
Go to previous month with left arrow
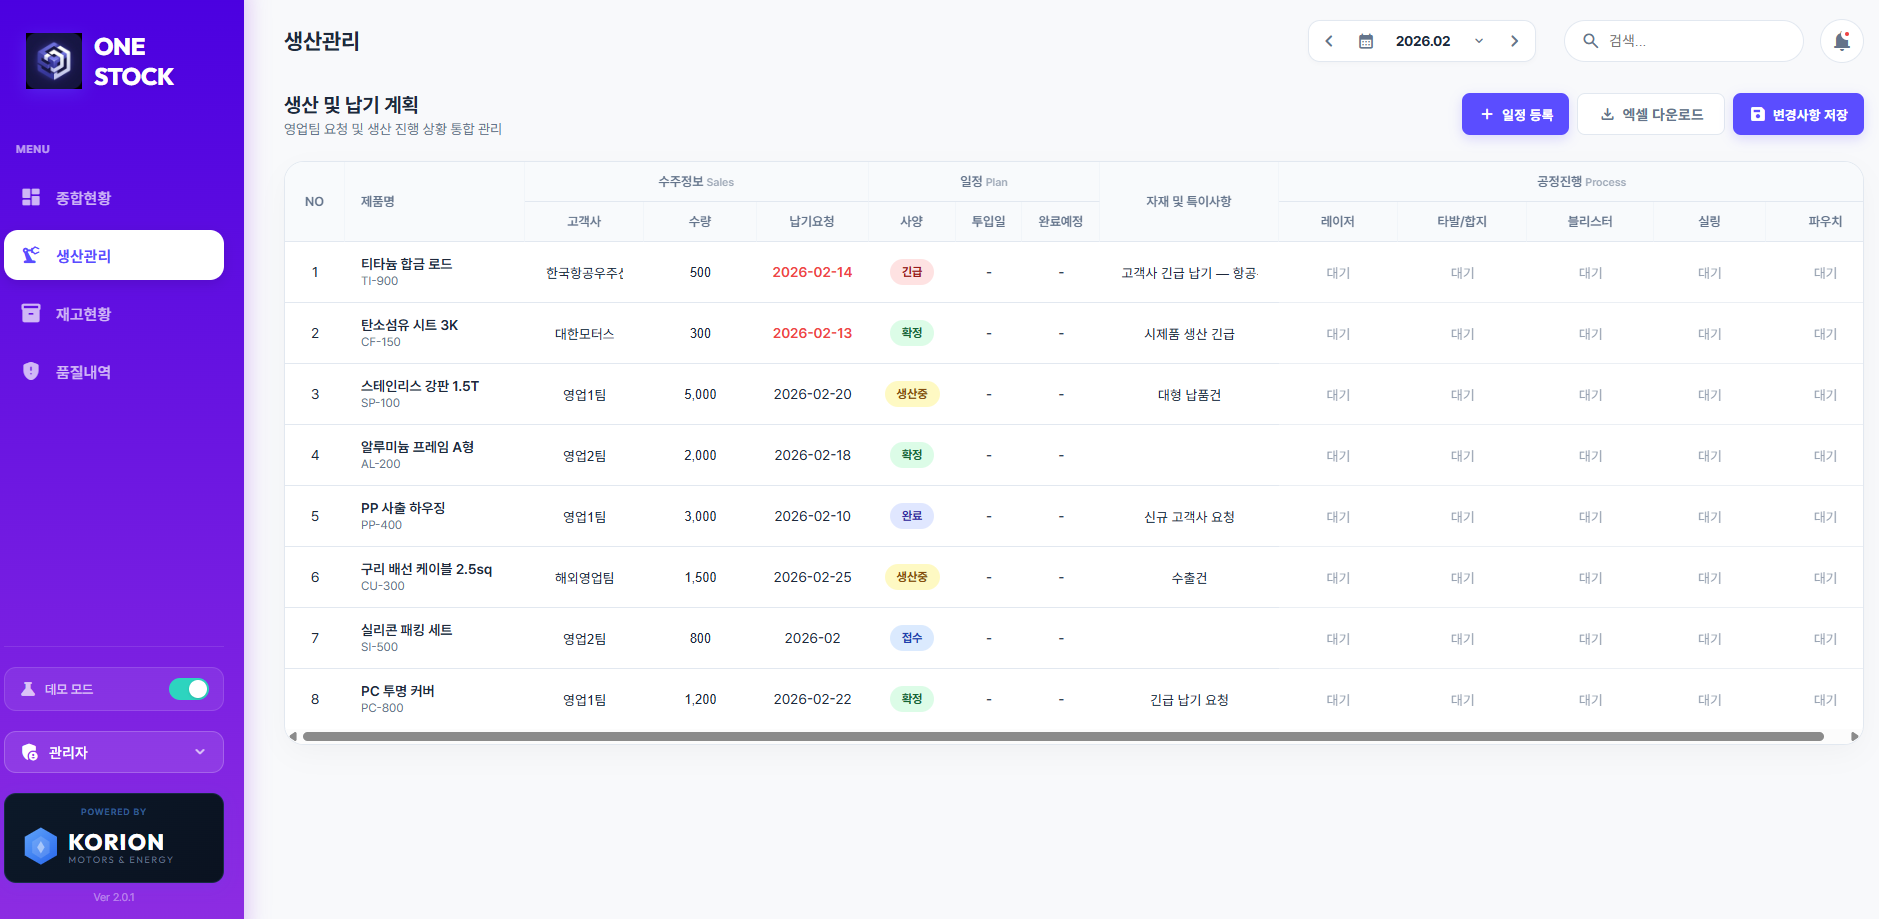tap(1329, 41)
